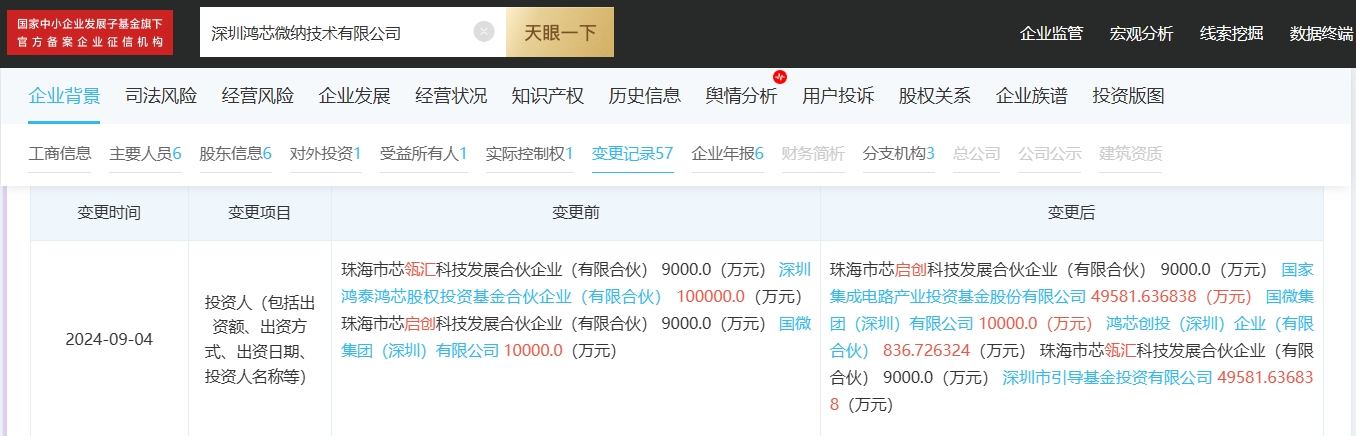This screenshot has height=436, width=1356.
Task: Select the 企业年报 sub-tab
Action: [727, 153]
